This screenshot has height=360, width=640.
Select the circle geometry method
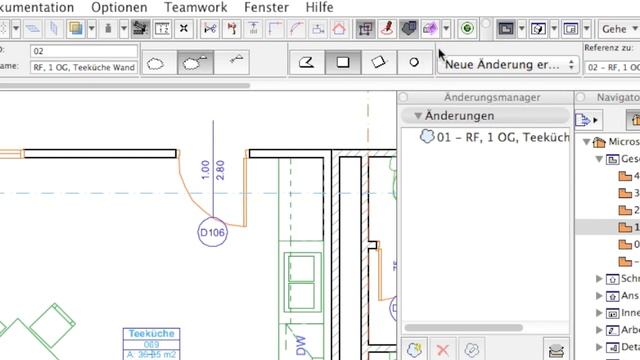414,62
